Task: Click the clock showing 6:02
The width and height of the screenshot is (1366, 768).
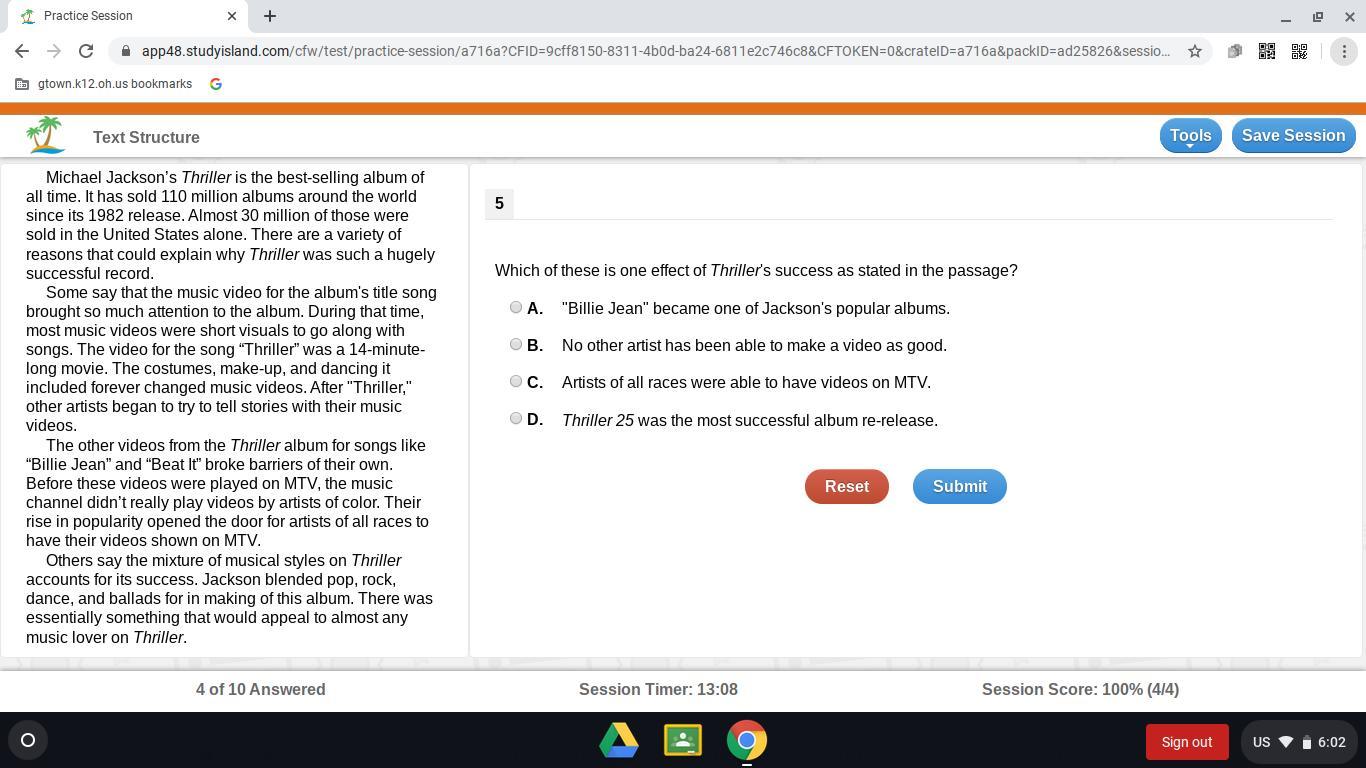Action: pos(1331,742)
